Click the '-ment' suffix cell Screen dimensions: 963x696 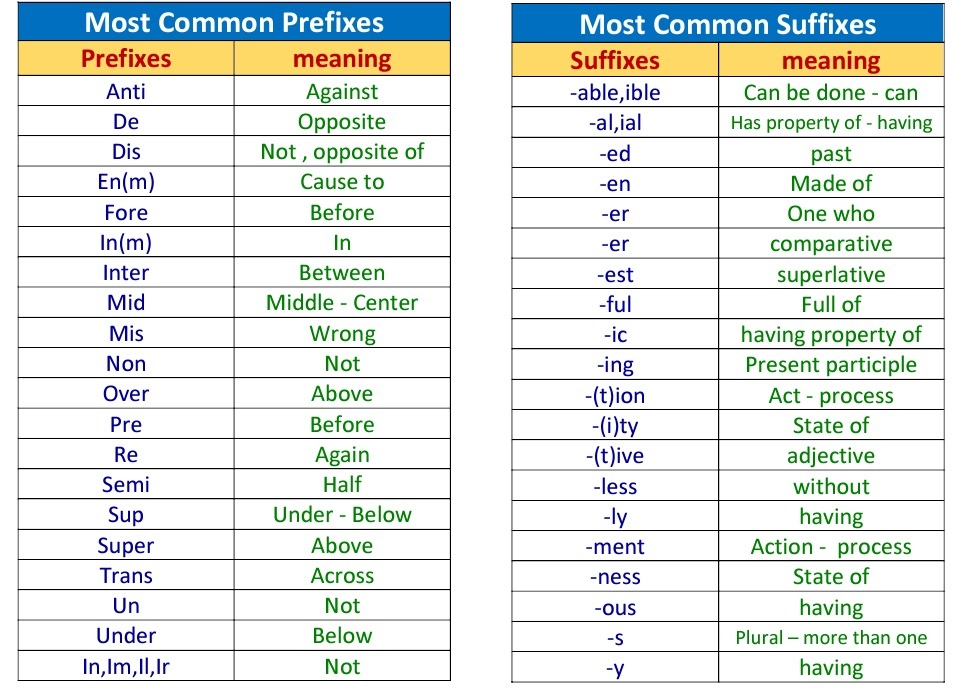tap(615, 546)
